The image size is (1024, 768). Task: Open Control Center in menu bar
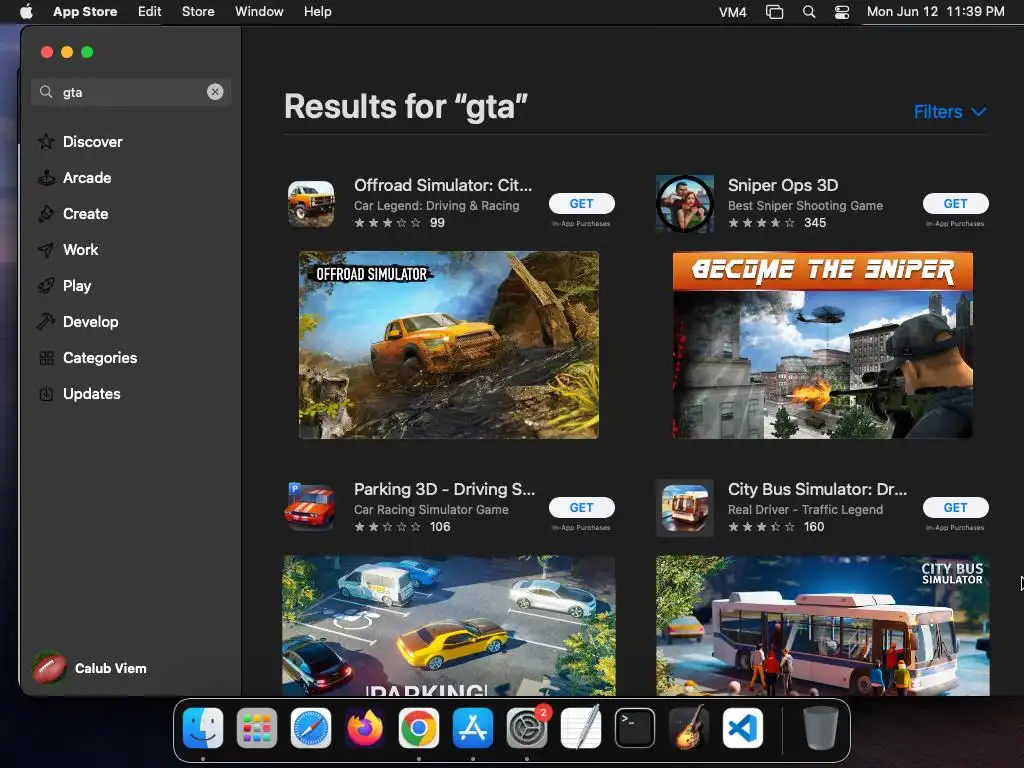(x=842, y=12)
